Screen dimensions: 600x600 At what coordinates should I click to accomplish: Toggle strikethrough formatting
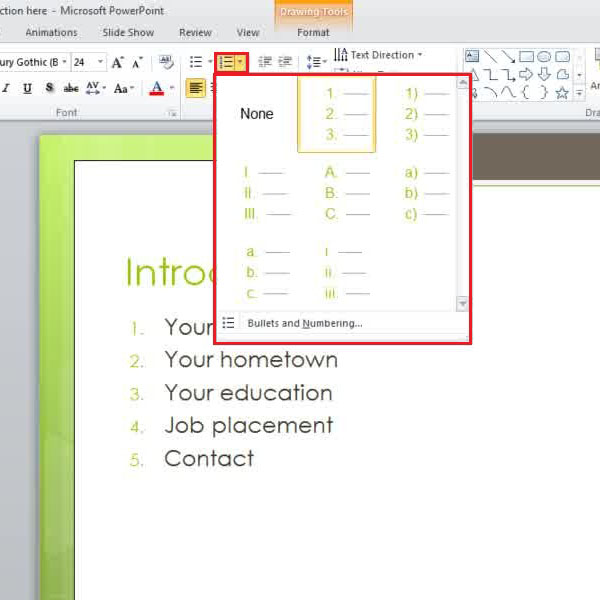tap(71, 88)
